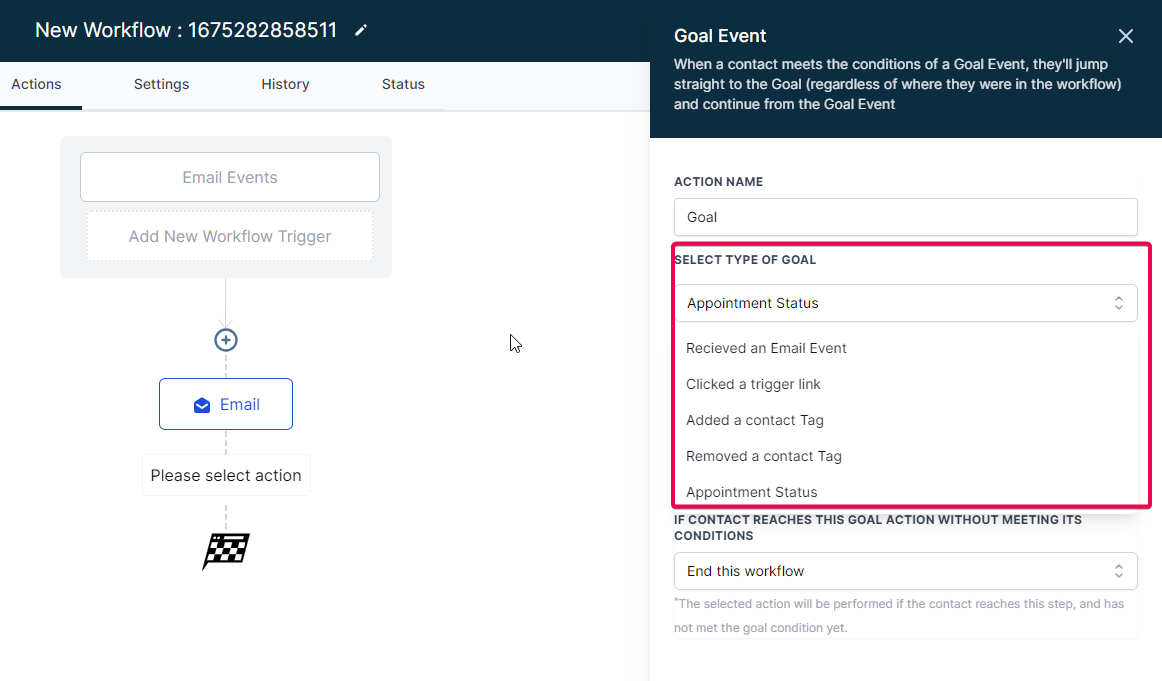This screenshot has height=681, width=1162.
Task: Close the Goal Event panel
Action: pyautogui.click(x=1125, y=36)
